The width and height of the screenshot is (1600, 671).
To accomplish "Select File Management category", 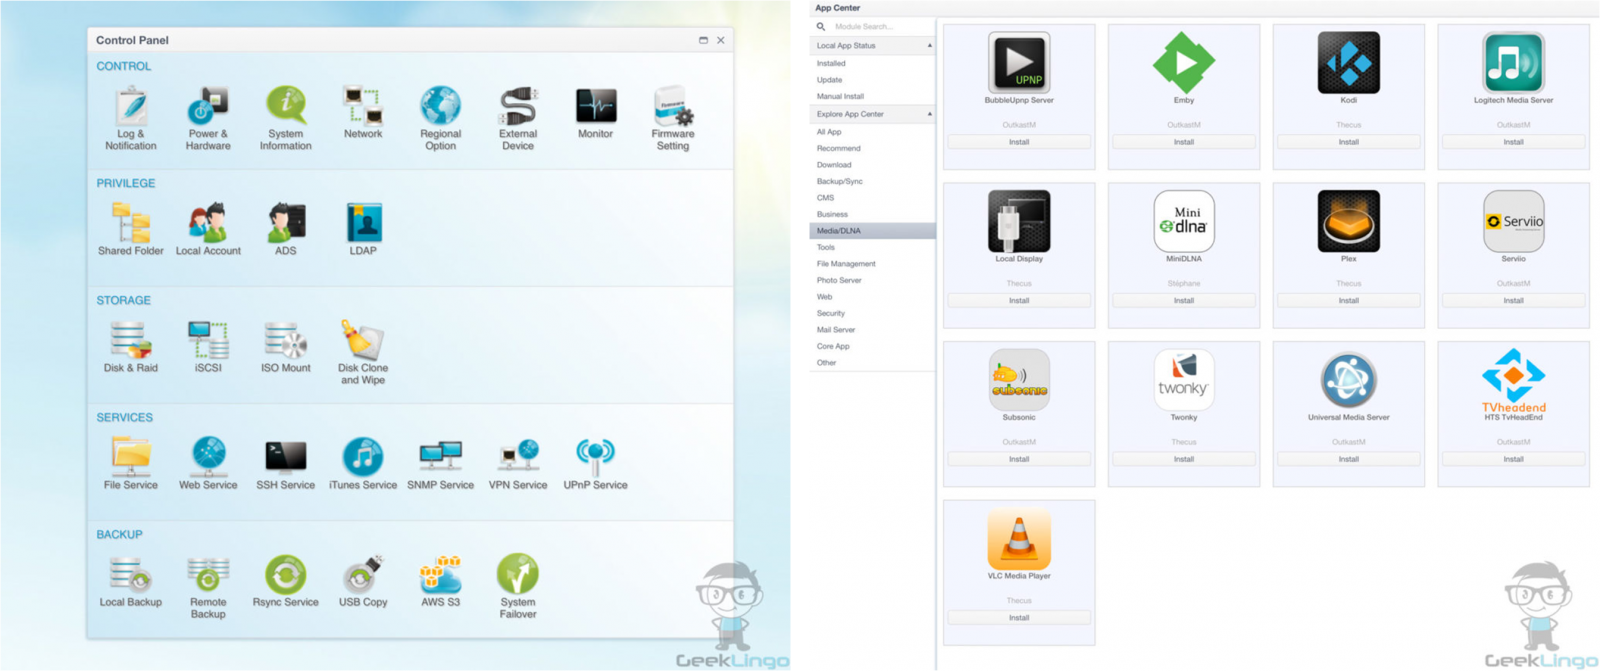I will coord(846,264).
